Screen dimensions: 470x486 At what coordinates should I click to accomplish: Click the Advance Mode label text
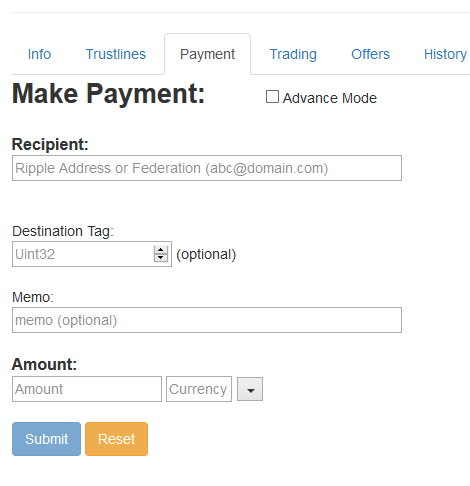330,98
